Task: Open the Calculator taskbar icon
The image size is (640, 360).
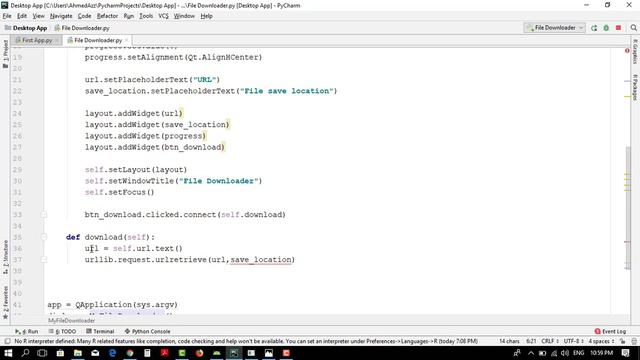Action: [x=147, y=353]
